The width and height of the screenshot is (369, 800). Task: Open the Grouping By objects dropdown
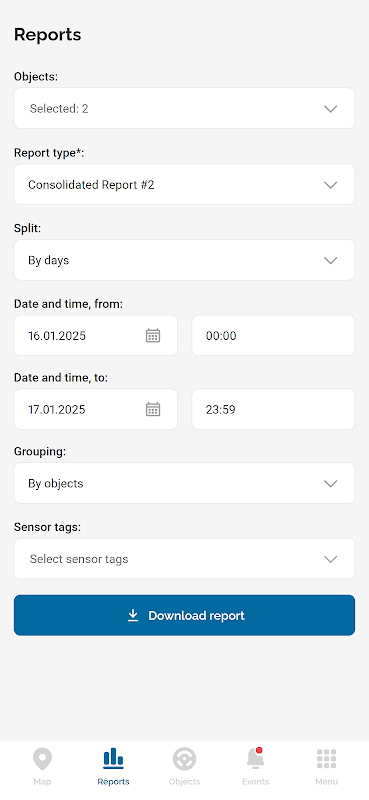[x=184, y=483]
